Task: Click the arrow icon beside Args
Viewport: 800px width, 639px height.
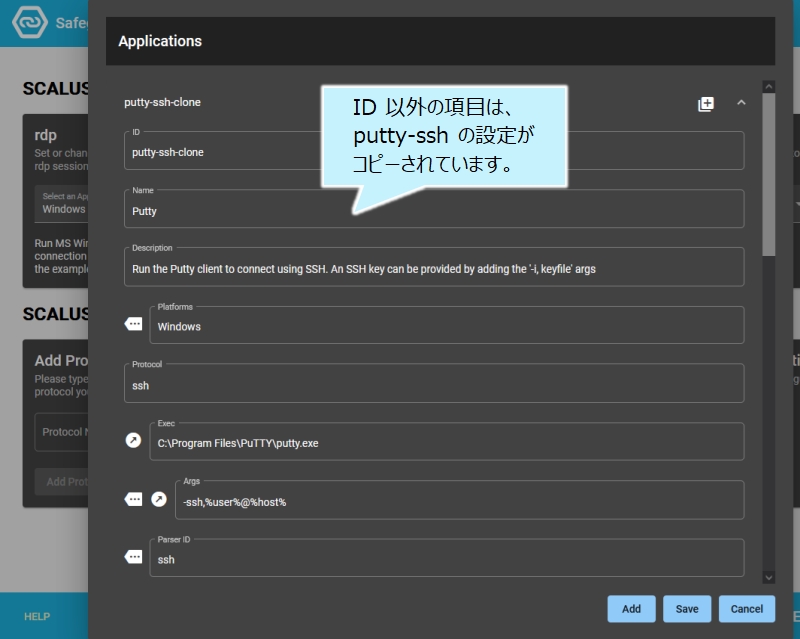Action: (x=159, y=499)
